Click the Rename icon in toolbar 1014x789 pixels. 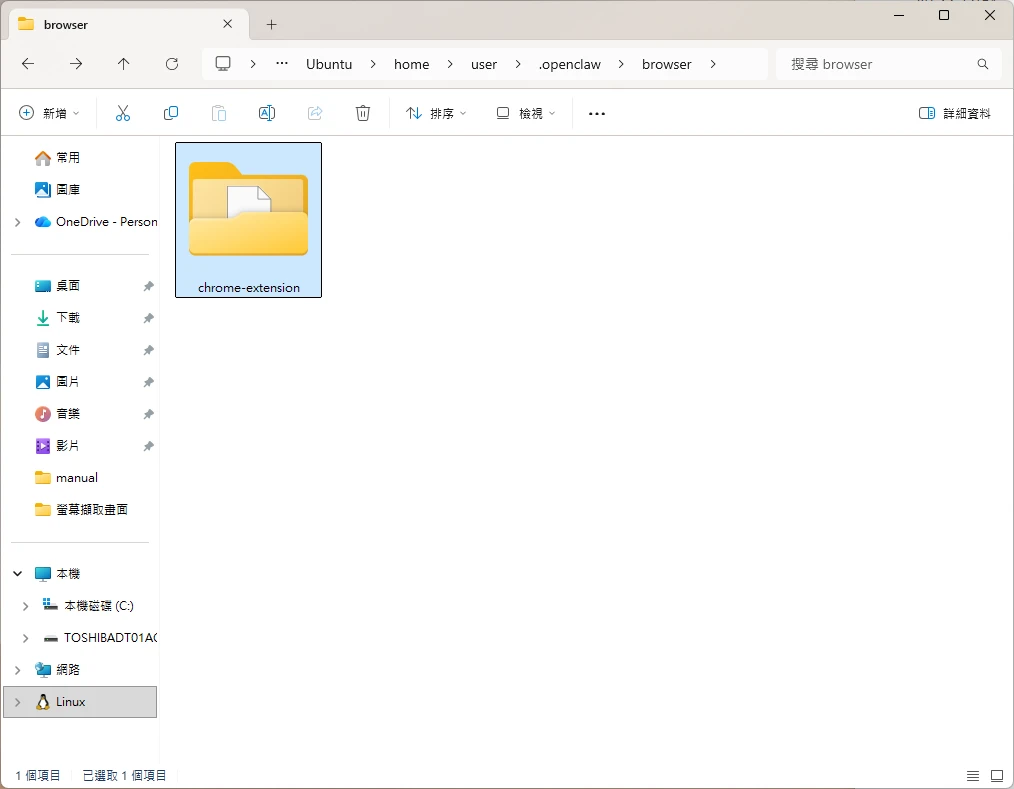tap(267, 114)
